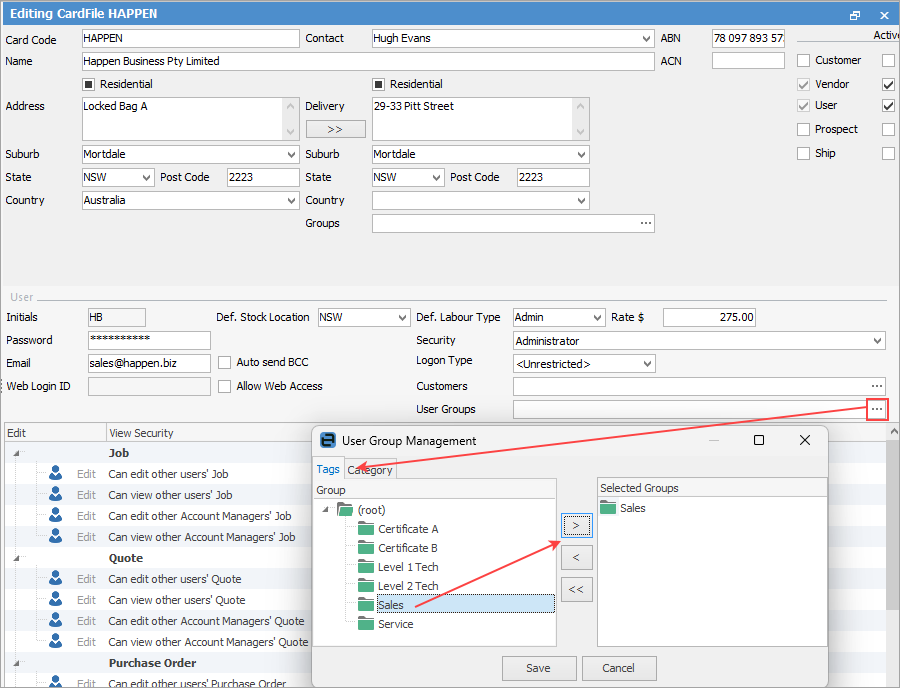Click the Email input field

pyautogui.click(x=149, y=363)
